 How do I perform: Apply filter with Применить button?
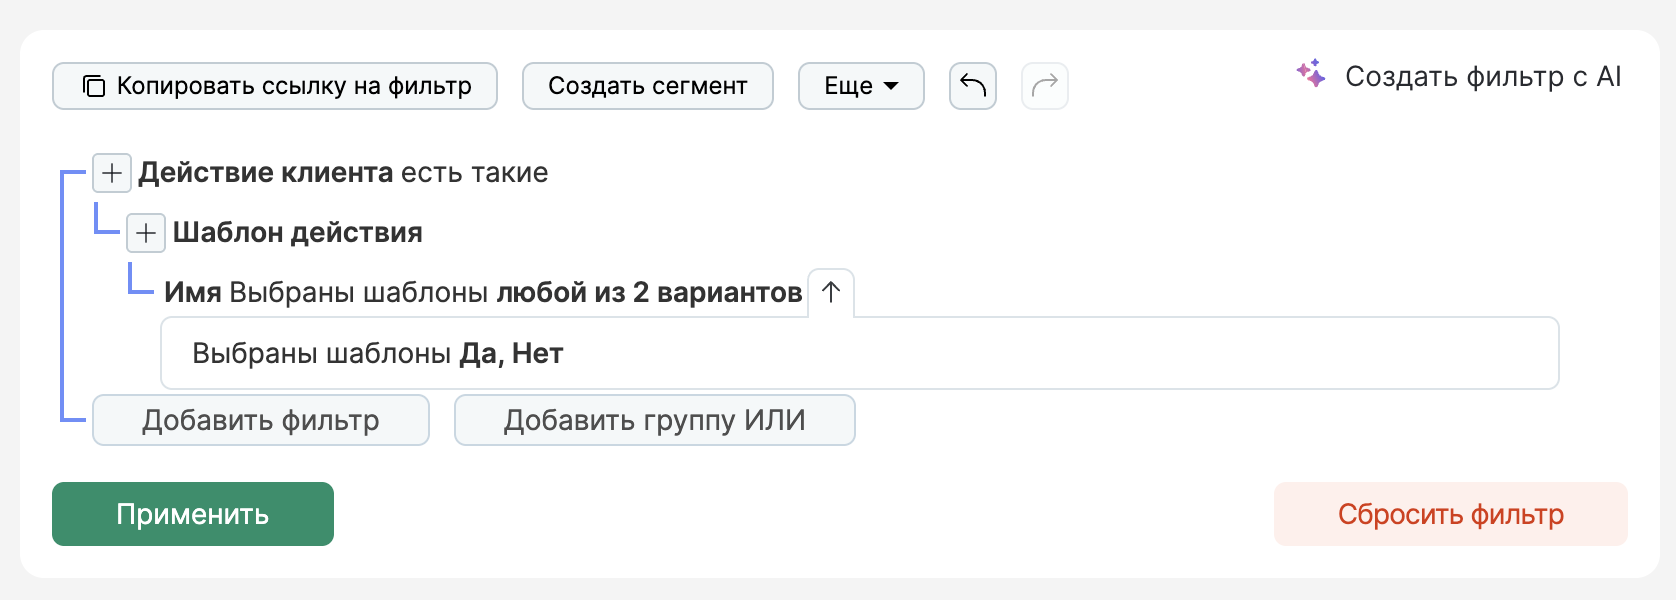(193, 514)
